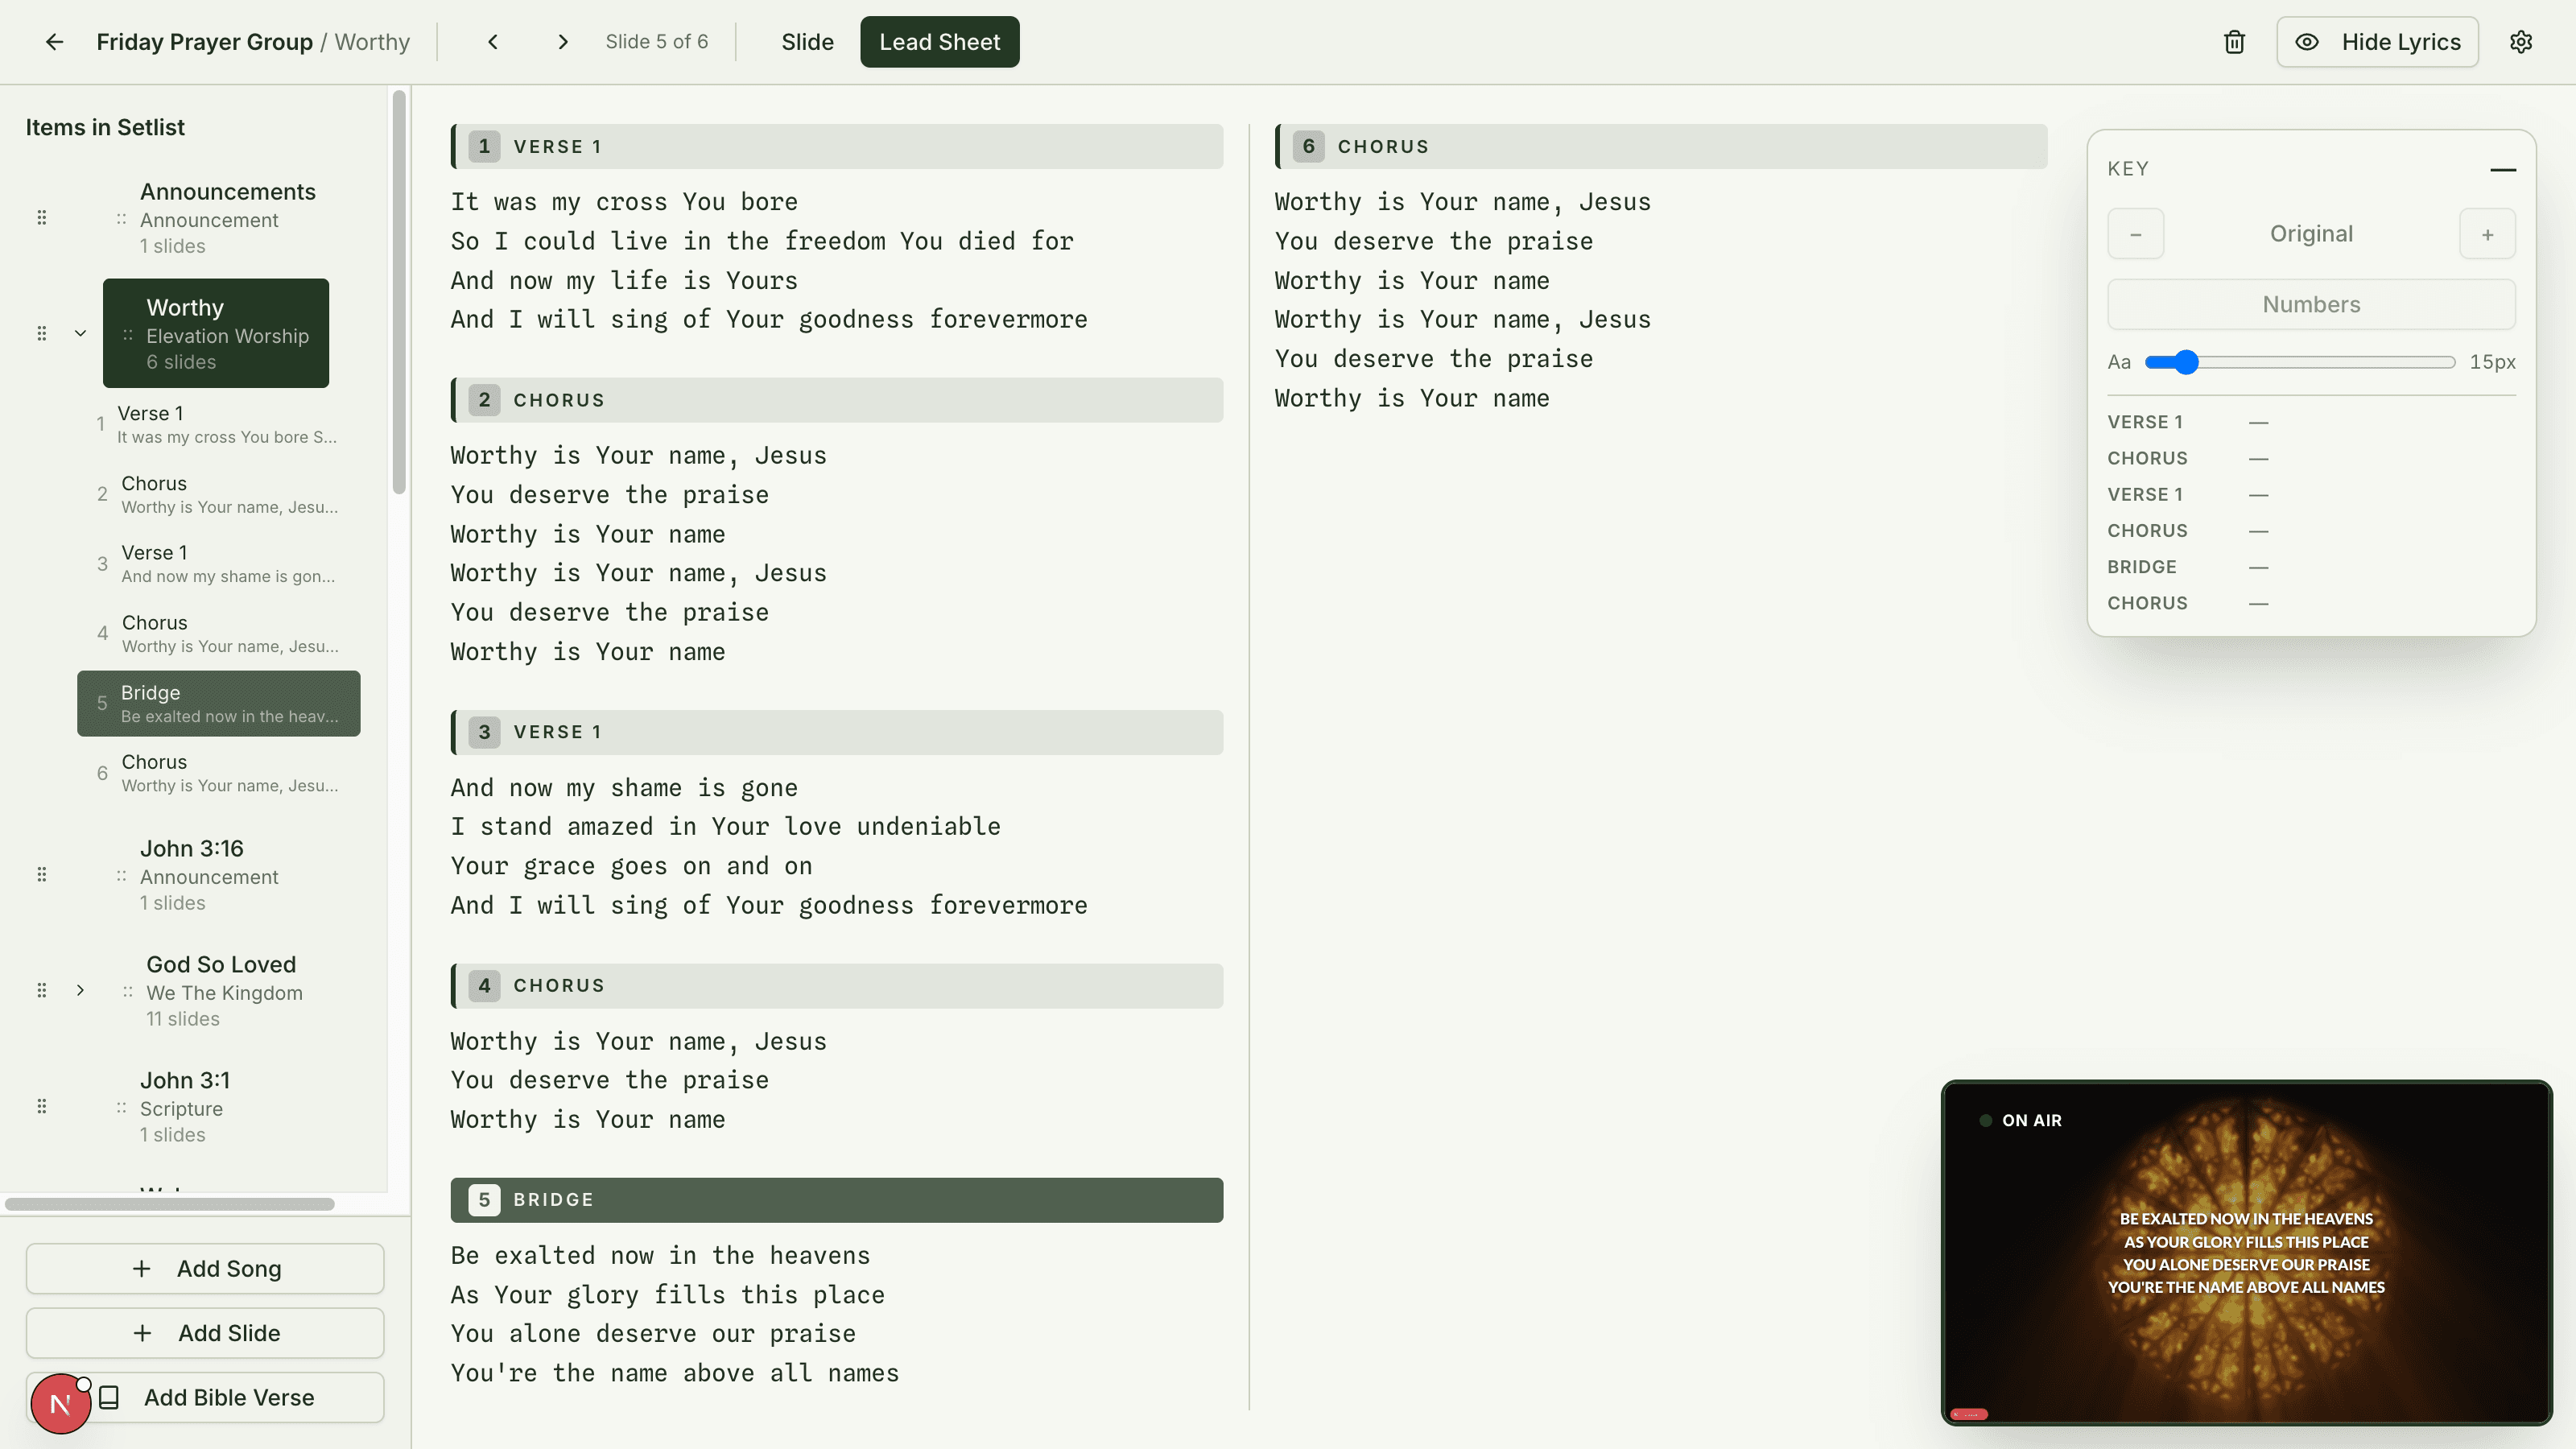Select slide 4 Chorus in sidebar
This screenshot has height=1449, width=2576.
click(219, 634)
